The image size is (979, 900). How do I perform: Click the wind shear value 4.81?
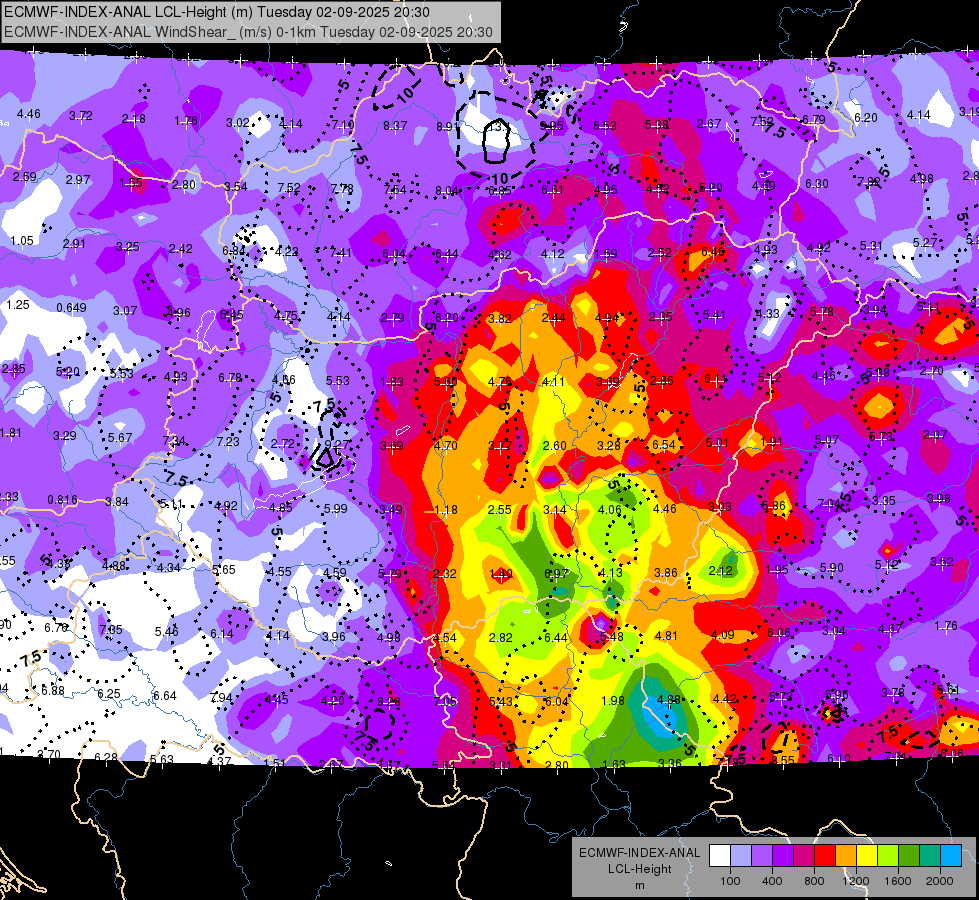pos(666,636)
